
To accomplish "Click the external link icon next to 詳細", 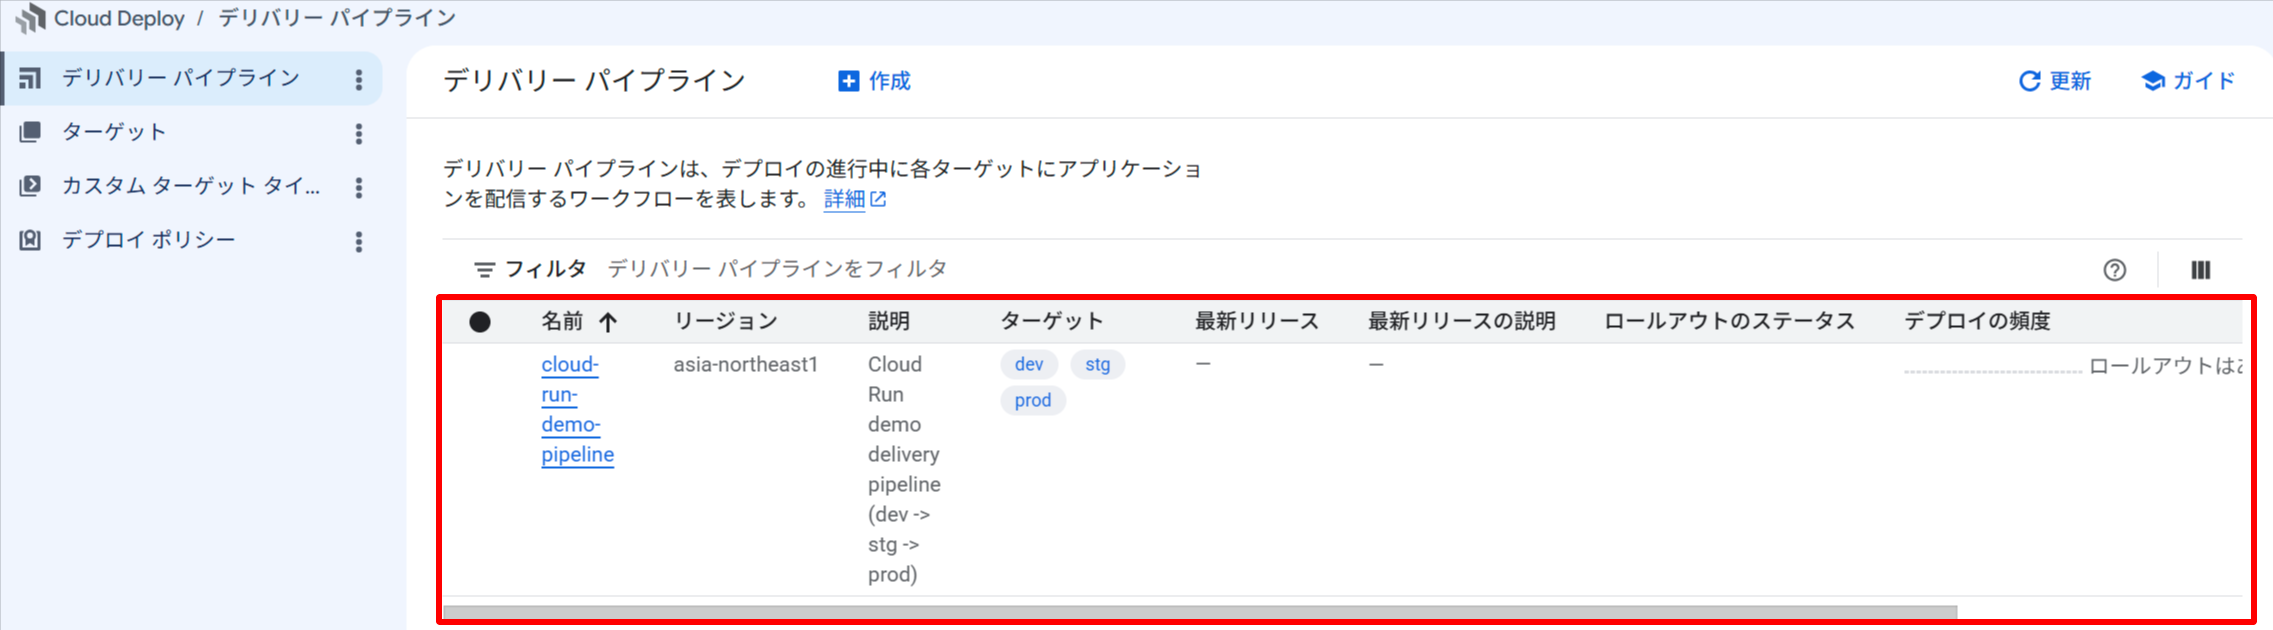I will pyautogui.click(x=878, y=199).
